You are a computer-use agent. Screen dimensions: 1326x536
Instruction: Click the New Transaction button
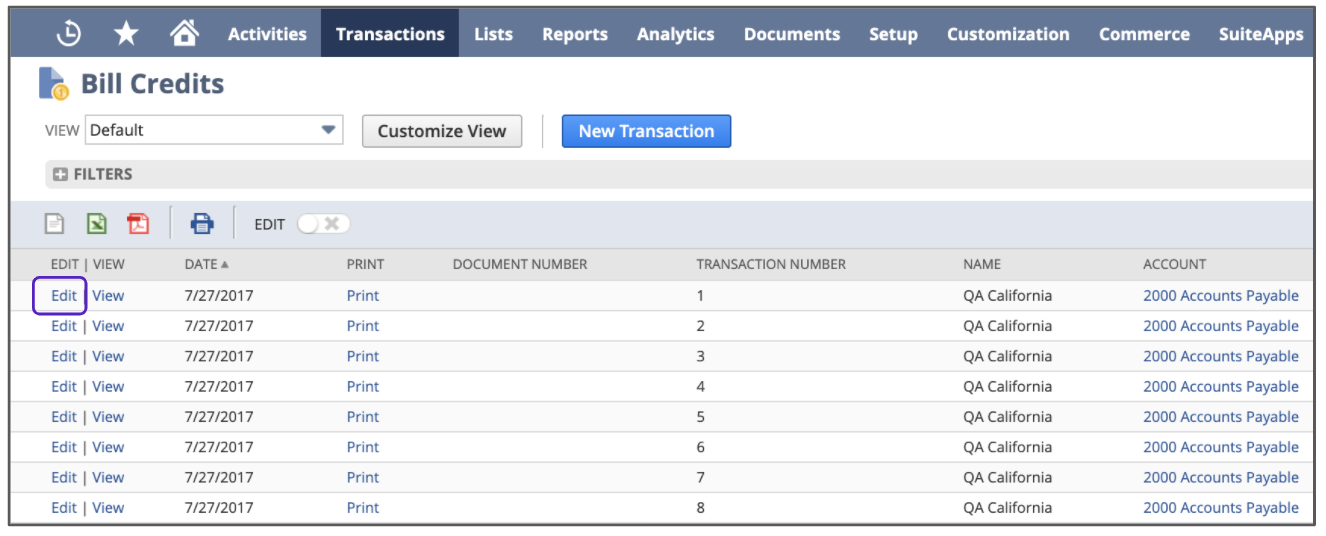(x=646, y=131)
